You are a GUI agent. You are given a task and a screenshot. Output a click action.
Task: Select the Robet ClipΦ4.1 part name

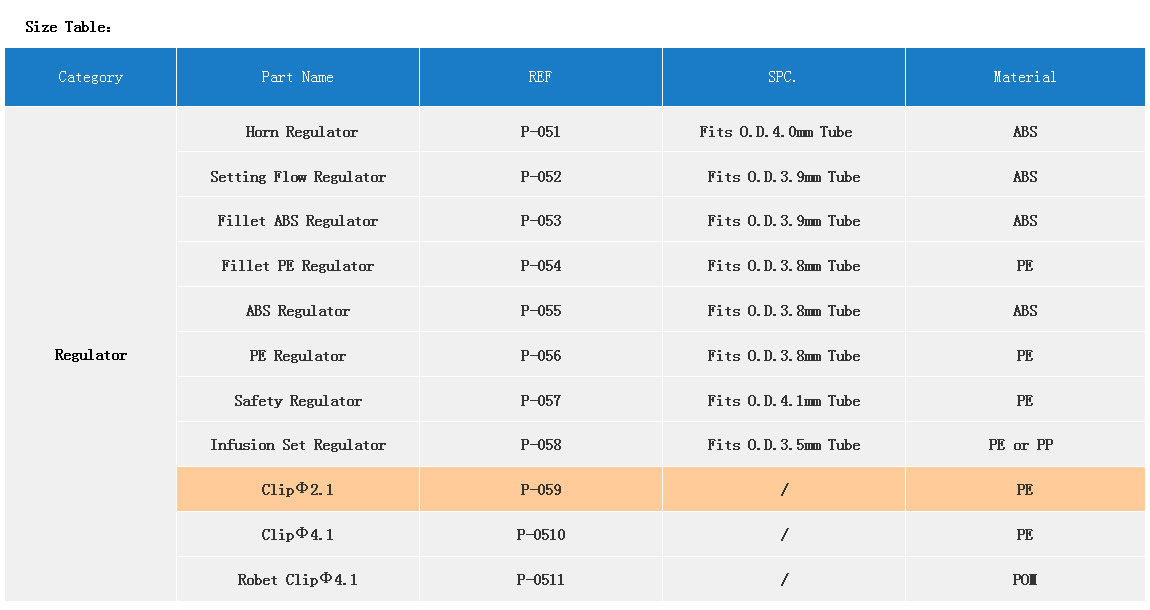tap(298, 580)
